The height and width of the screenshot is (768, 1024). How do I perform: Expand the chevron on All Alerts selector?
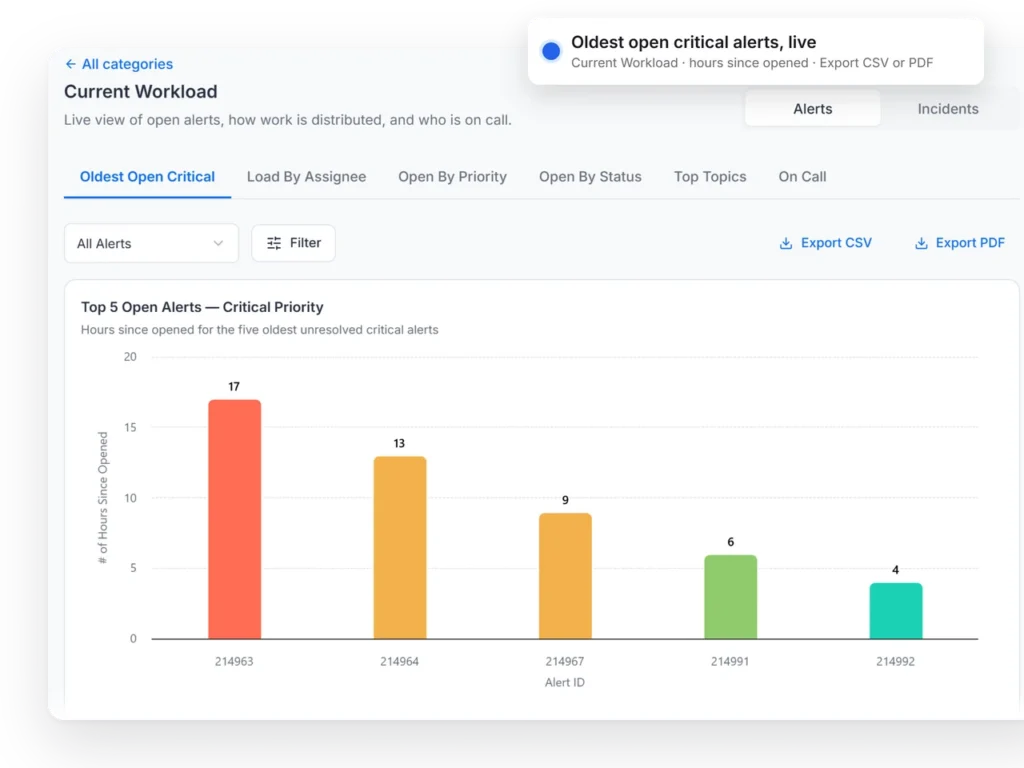(x=218, y=243)
